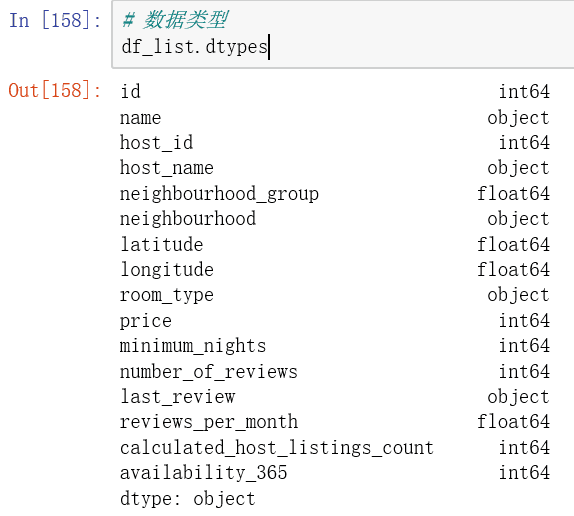Click the Out[158] output prompt

point(55,90)
